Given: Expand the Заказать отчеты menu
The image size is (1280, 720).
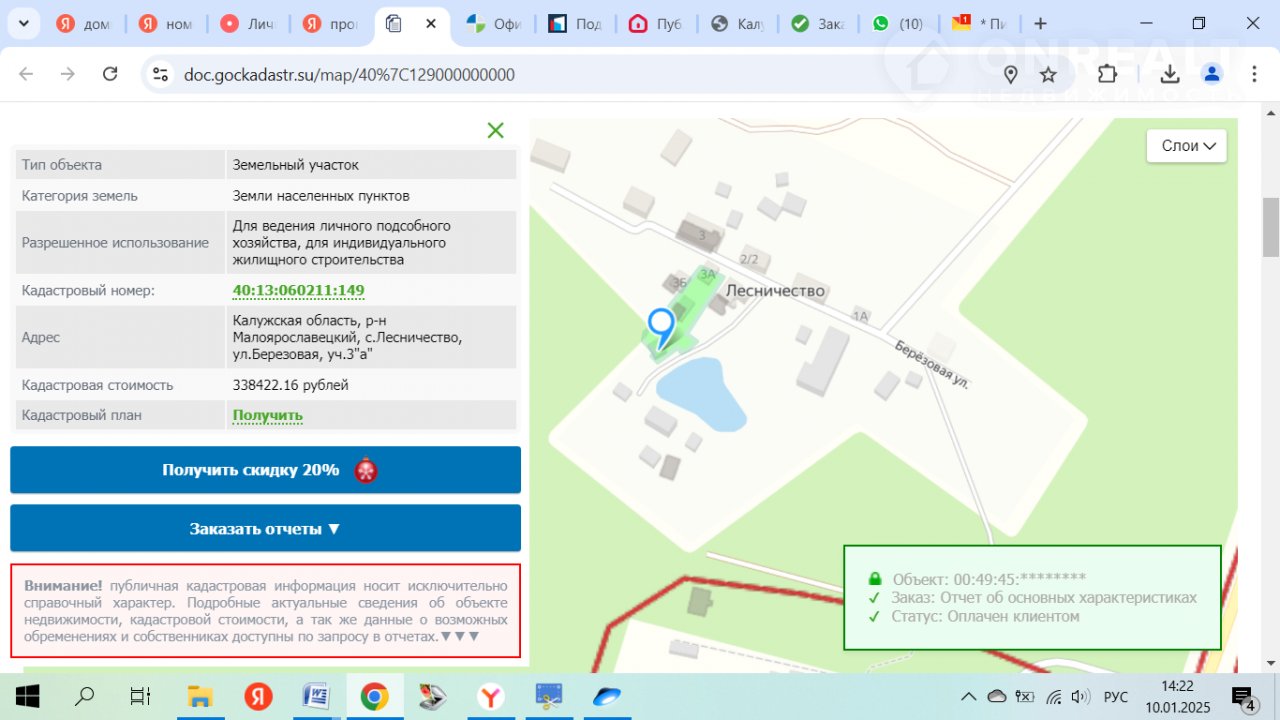Looking at the screenshot, I should pos(265,528).
